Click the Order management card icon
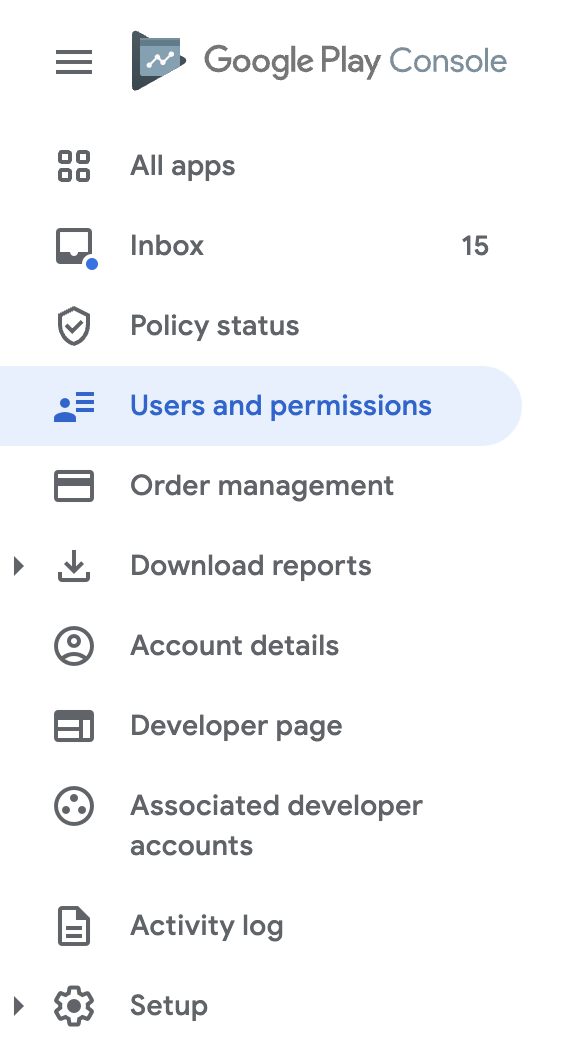The height and width of the screenshot is (1048, 582). [x=74, y=486]
